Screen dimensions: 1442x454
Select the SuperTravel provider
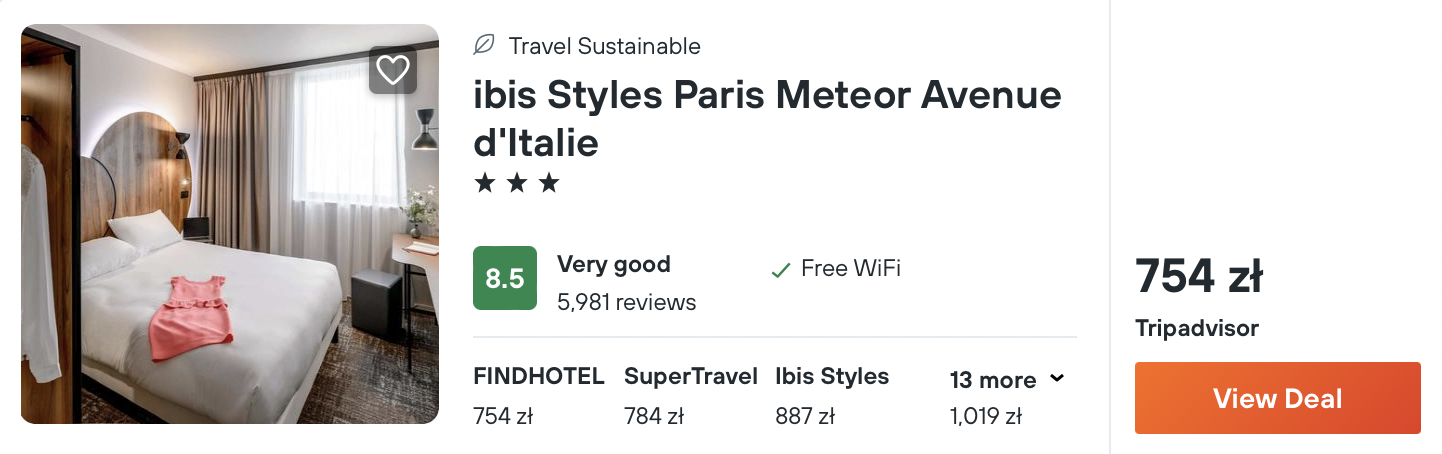(690, 377)
